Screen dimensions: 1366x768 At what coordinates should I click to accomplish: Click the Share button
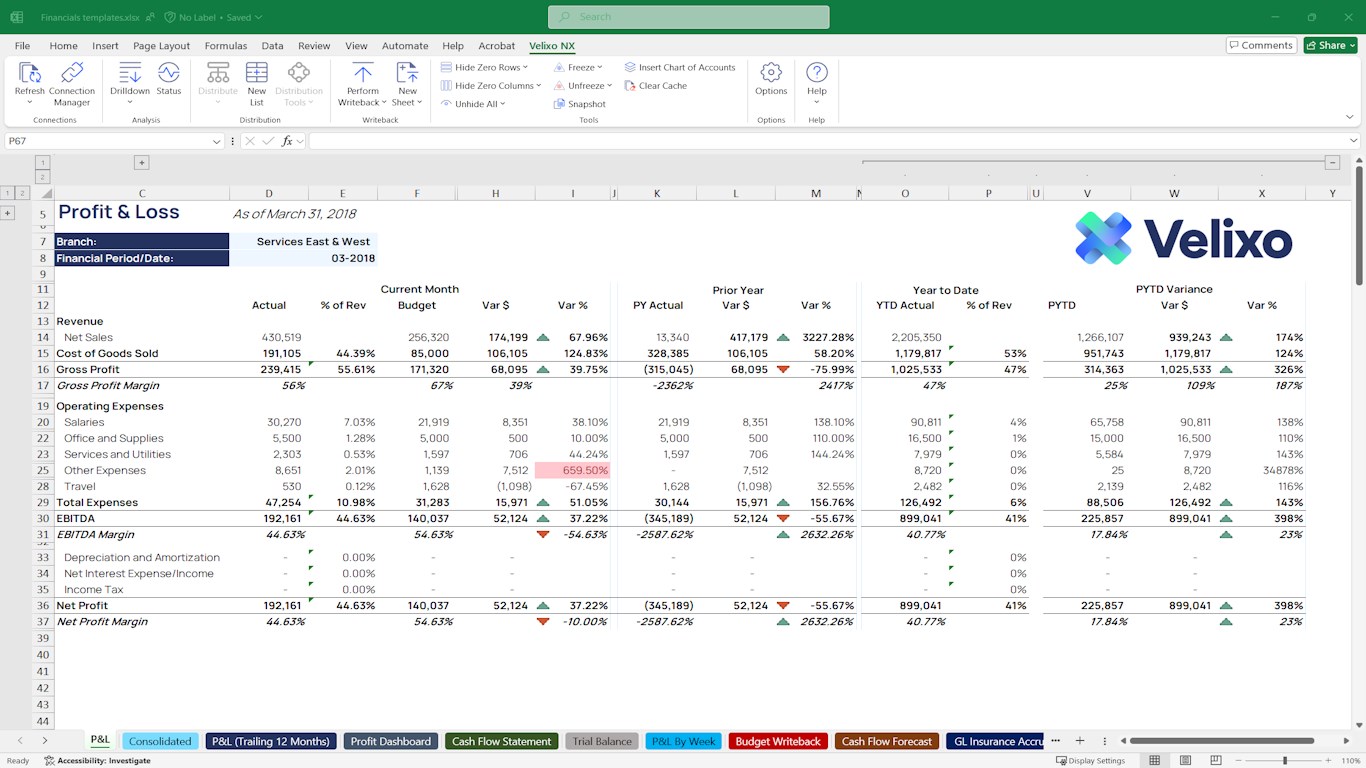coord(1330,45)
